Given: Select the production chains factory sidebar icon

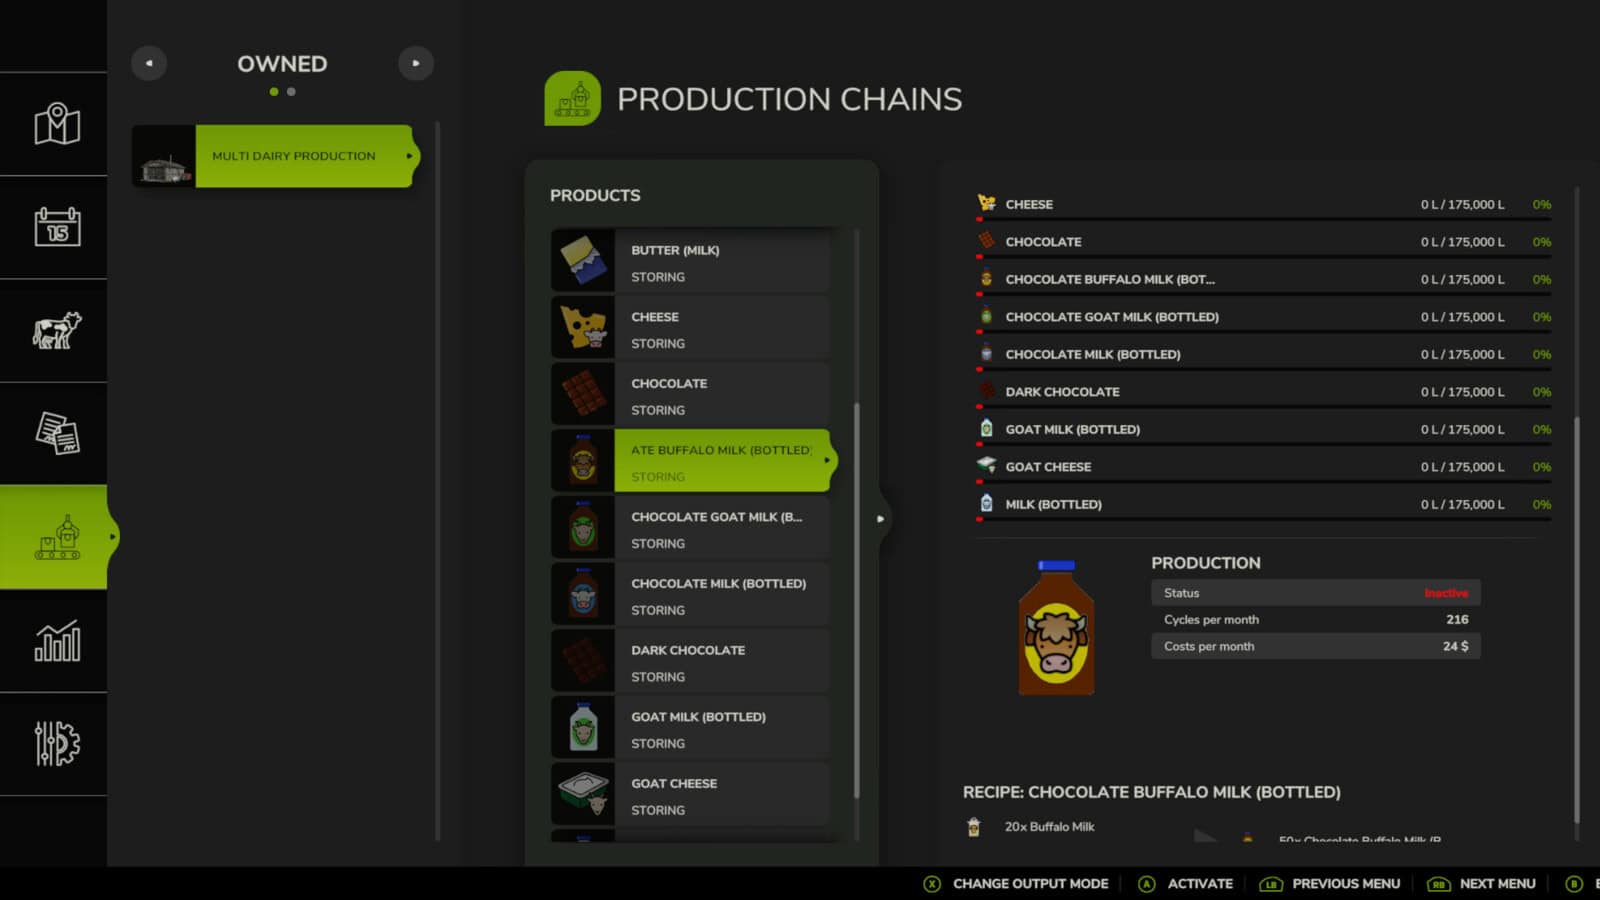Looking at the screenshot, I should point(56,537).
